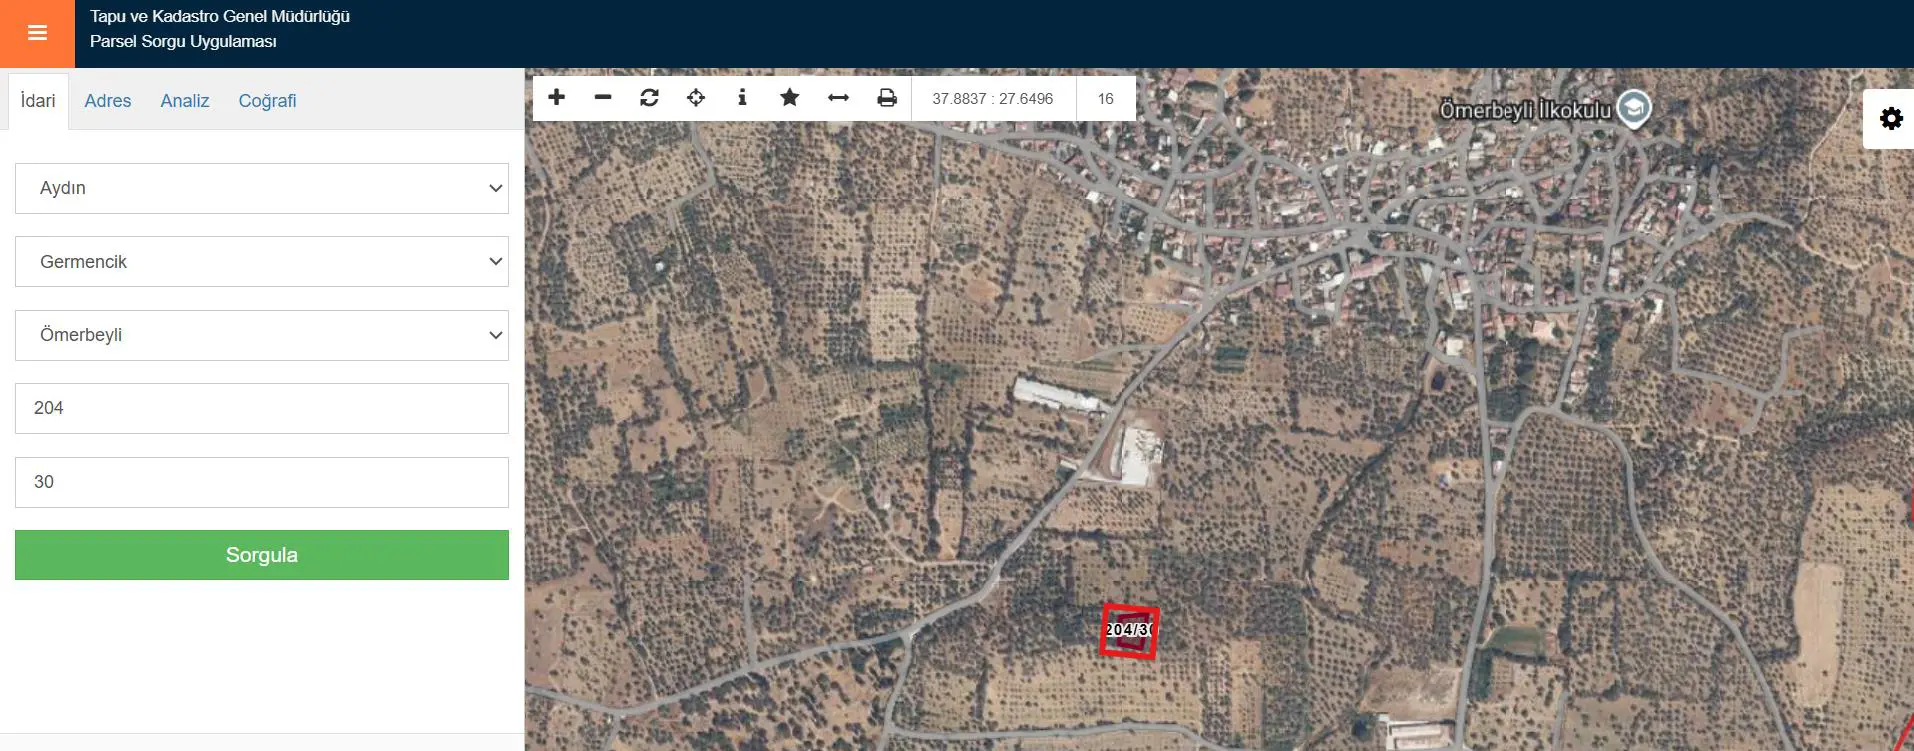This screenshot has height=751, width=1914.
Task: Open the Adres tab
Action: (108, 101)
